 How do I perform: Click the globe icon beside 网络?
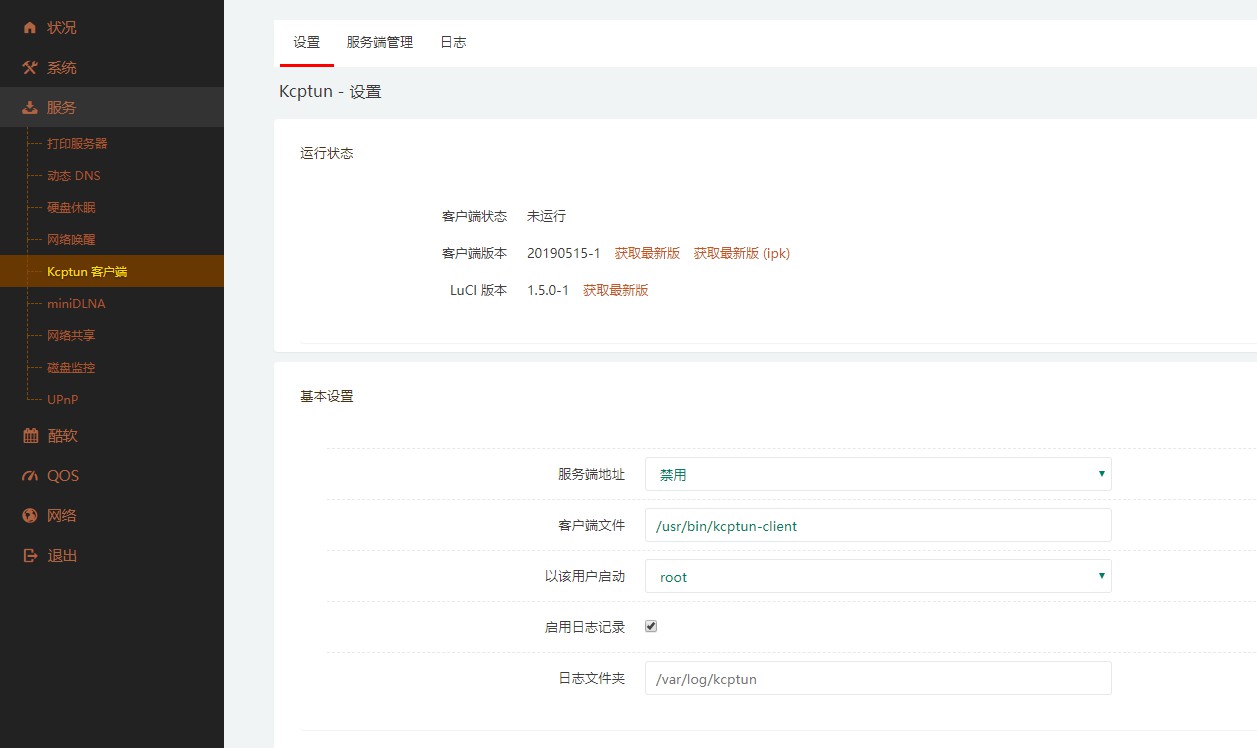pyautogui.click(x=30, y=515)
